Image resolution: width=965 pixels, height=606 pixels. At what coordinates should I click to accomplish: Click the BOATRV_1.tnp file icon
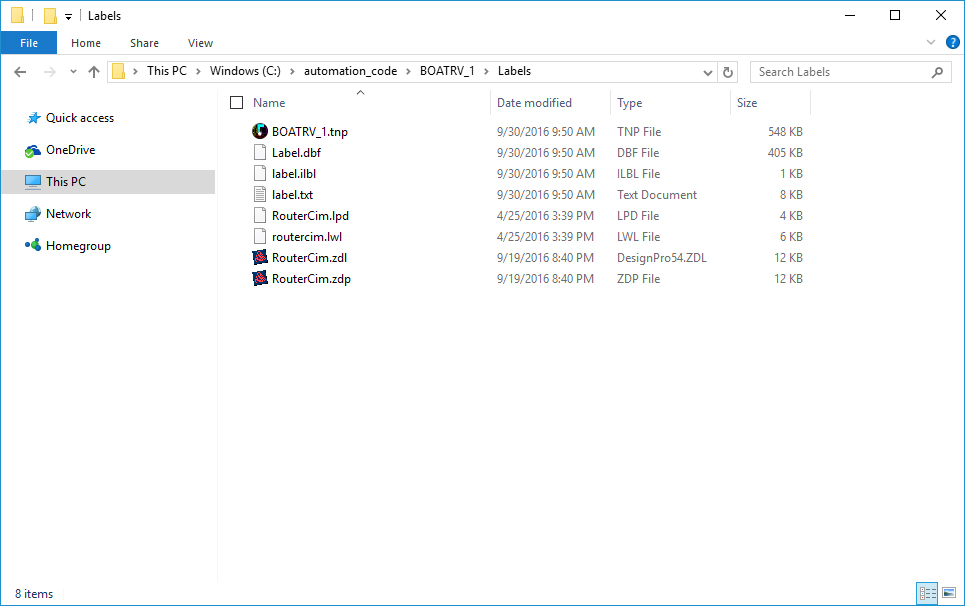click(x=261, y=131)
